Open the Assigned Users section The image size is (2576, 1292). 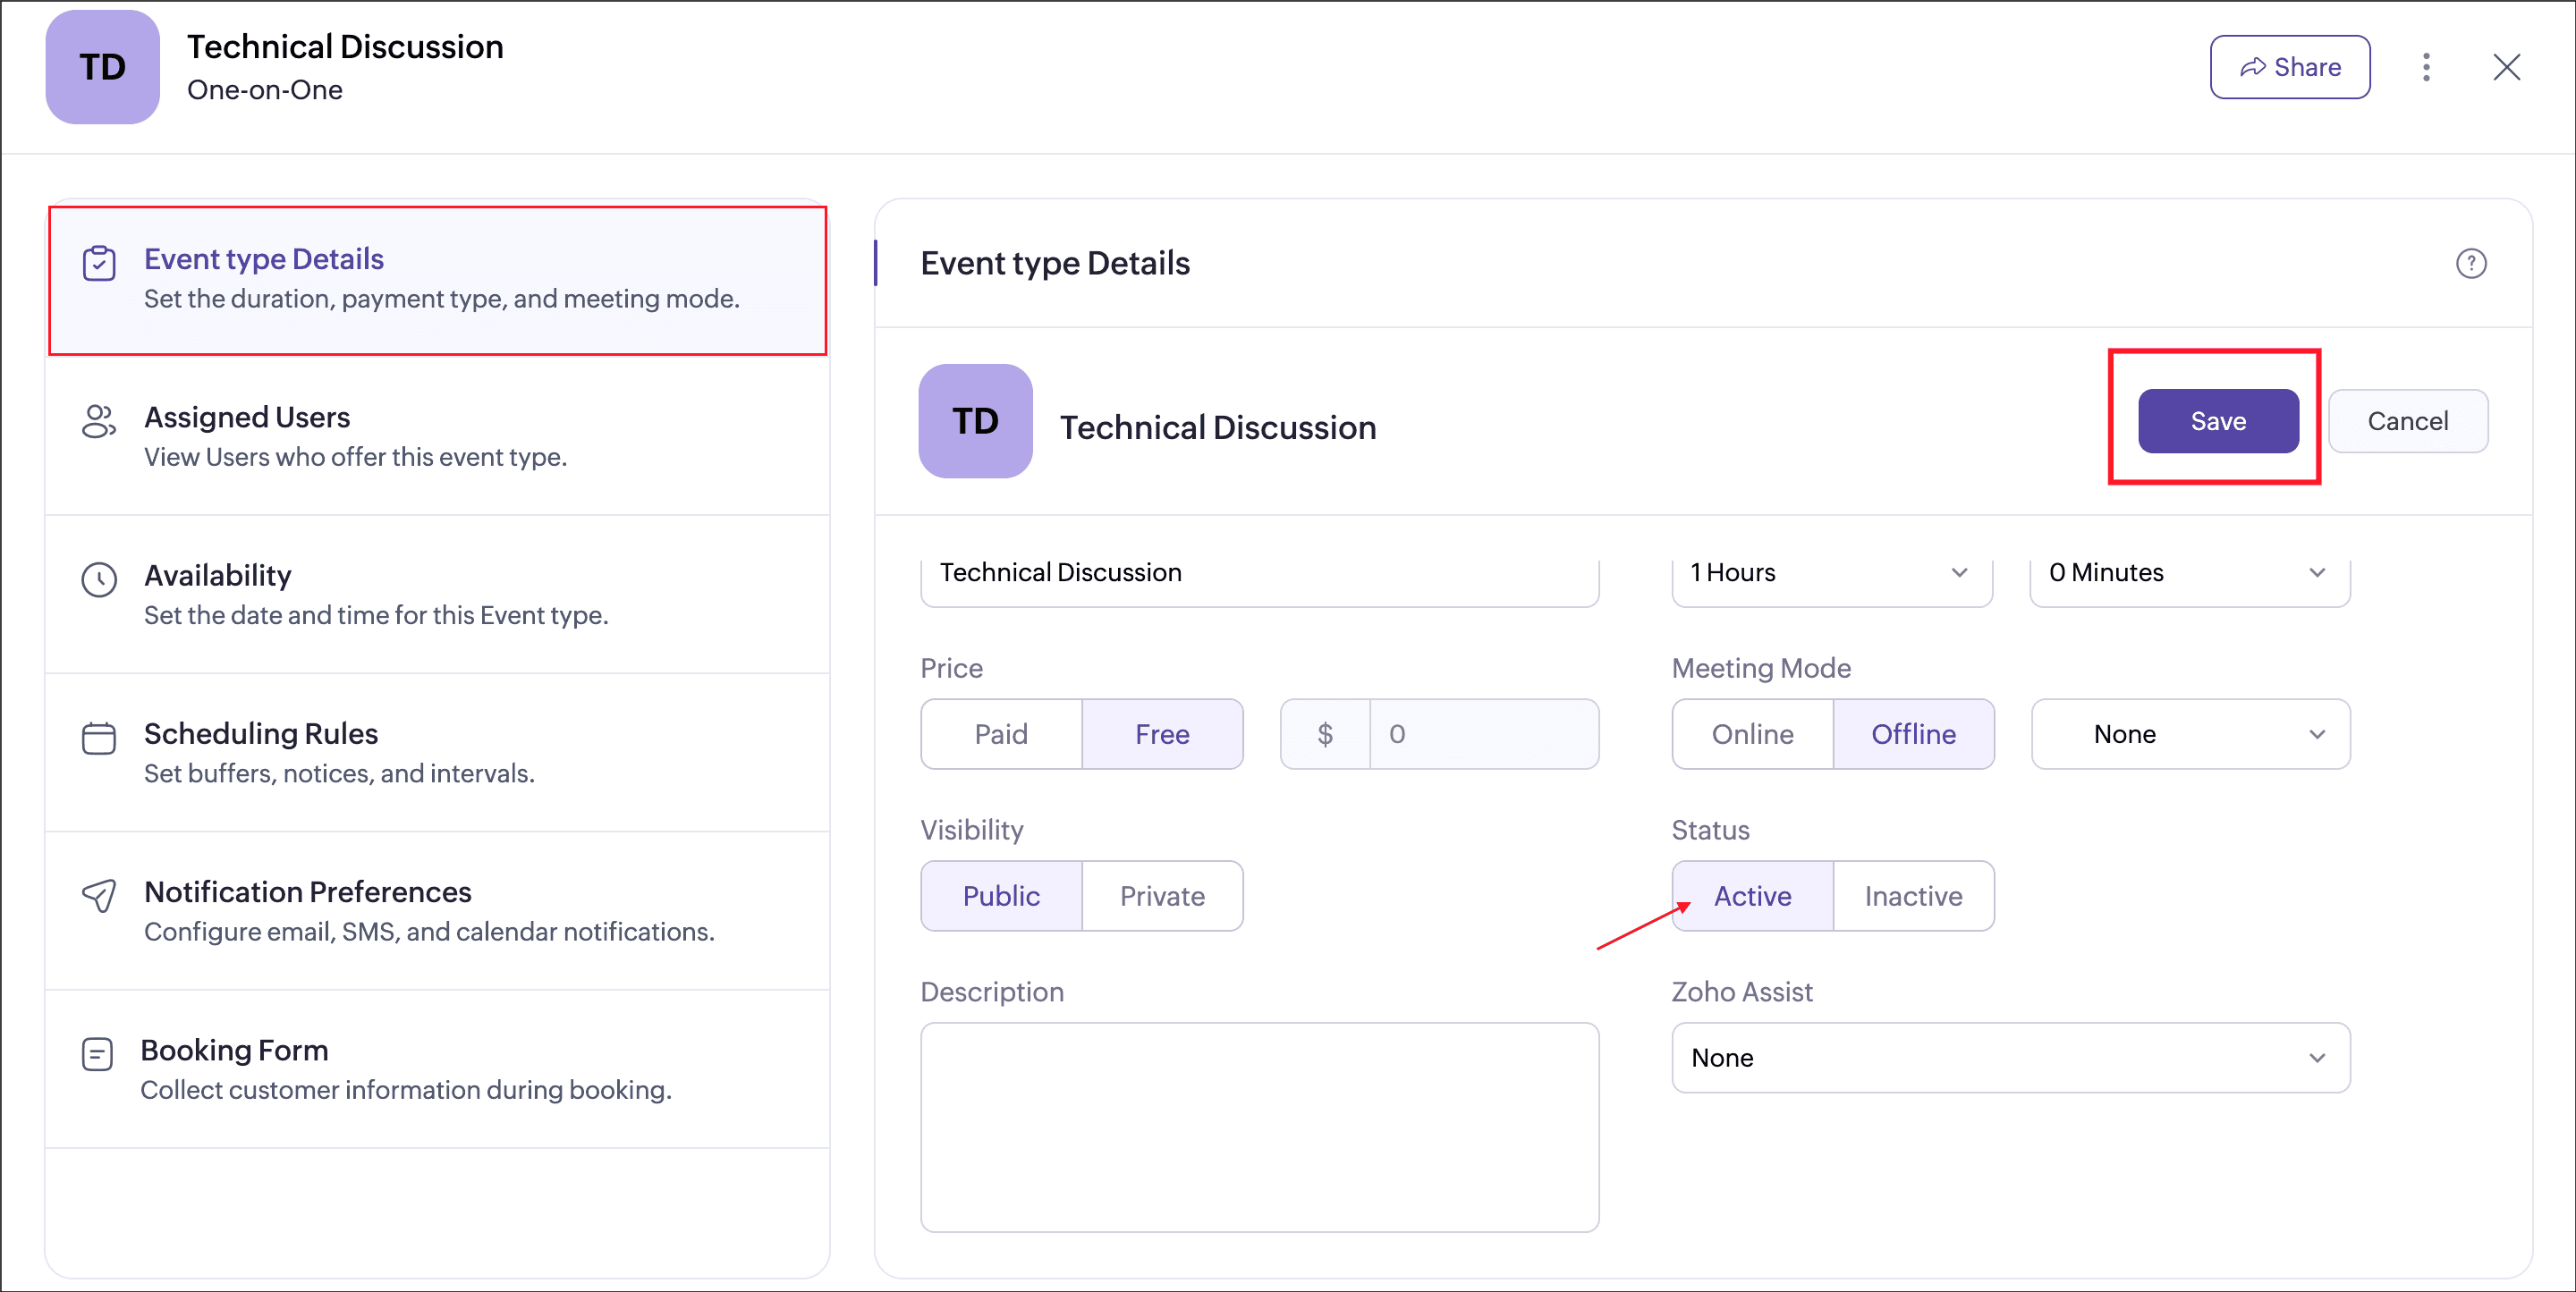point(437,437)
